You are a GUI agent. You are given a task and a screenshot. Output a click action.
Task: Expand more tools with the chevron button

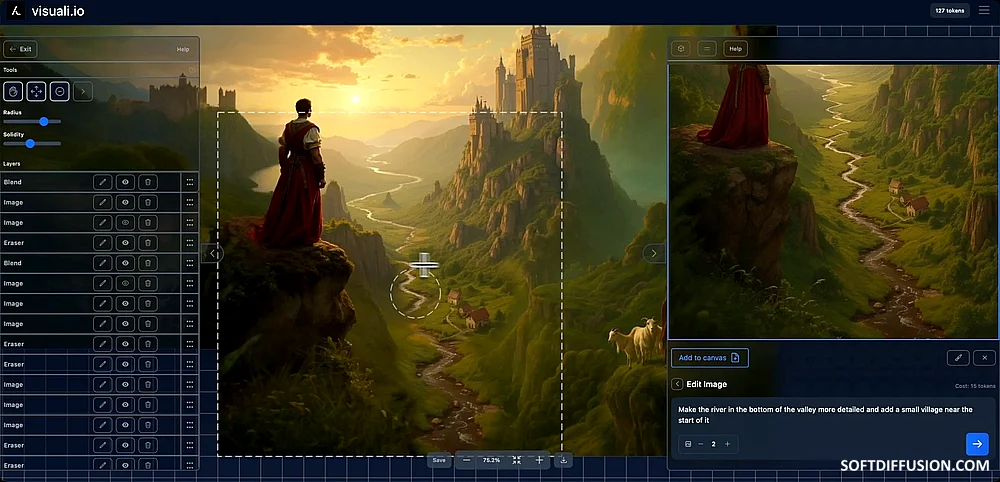83,92
